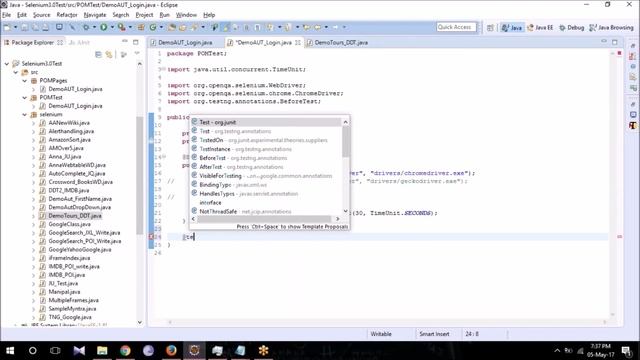Viewport: 640px width, 360px height.
Task: Choose the TestInstance proposal
Action: click(x=266, y=149)
